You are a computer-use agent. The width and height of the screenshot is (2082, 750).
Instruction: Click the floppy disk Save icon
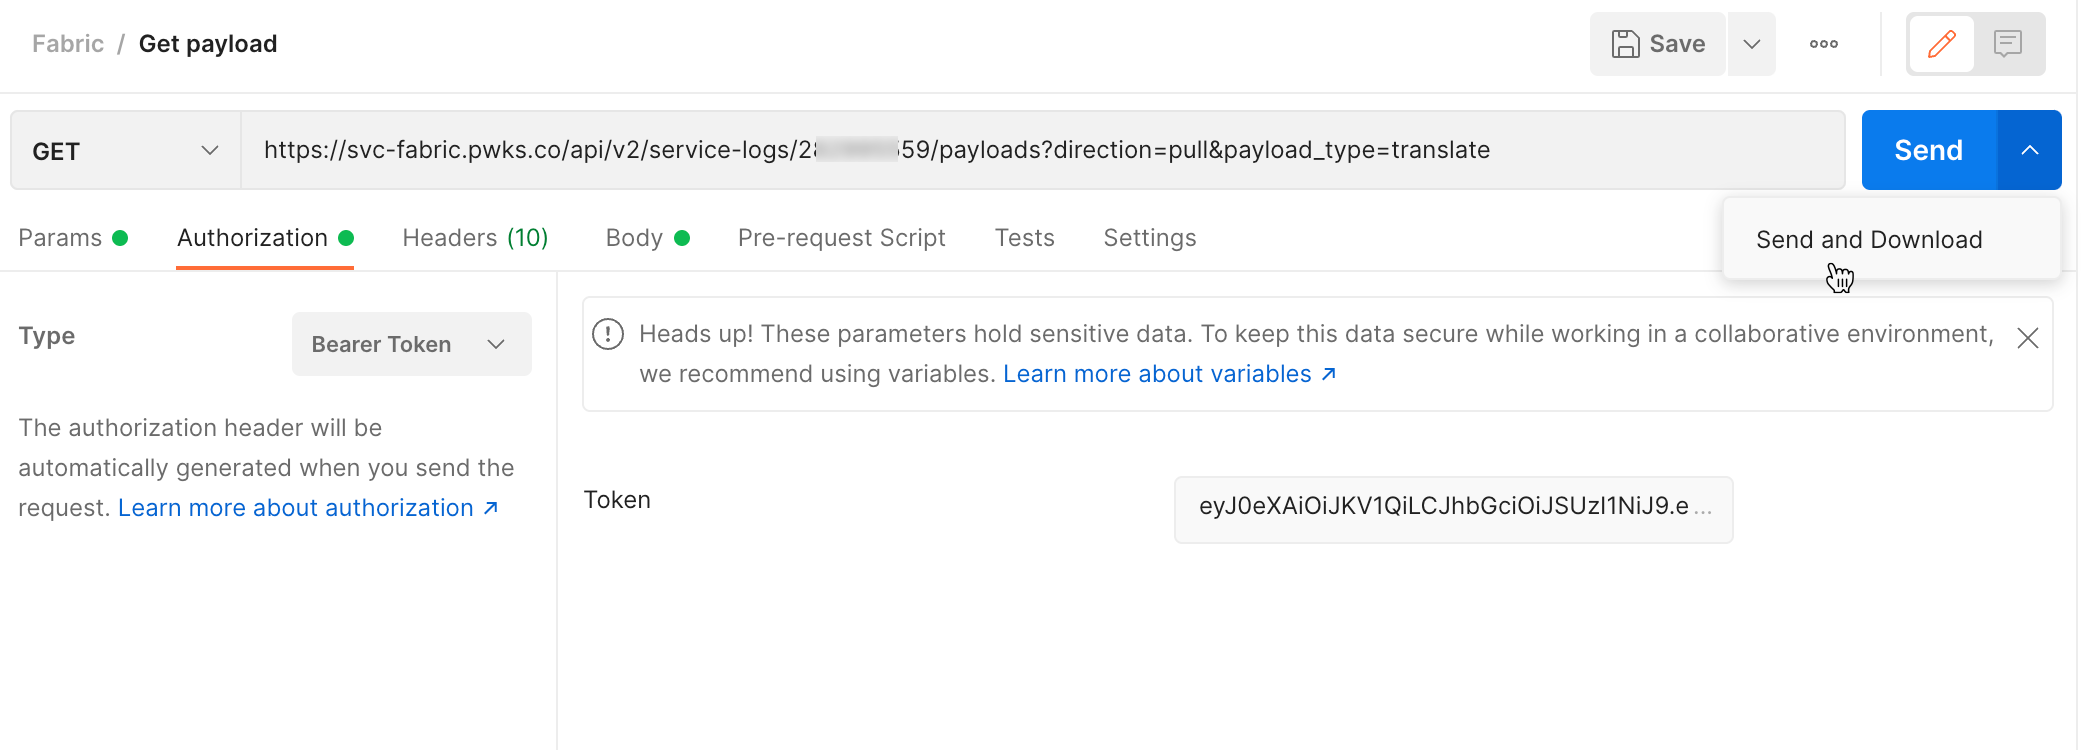(1625, 44)
